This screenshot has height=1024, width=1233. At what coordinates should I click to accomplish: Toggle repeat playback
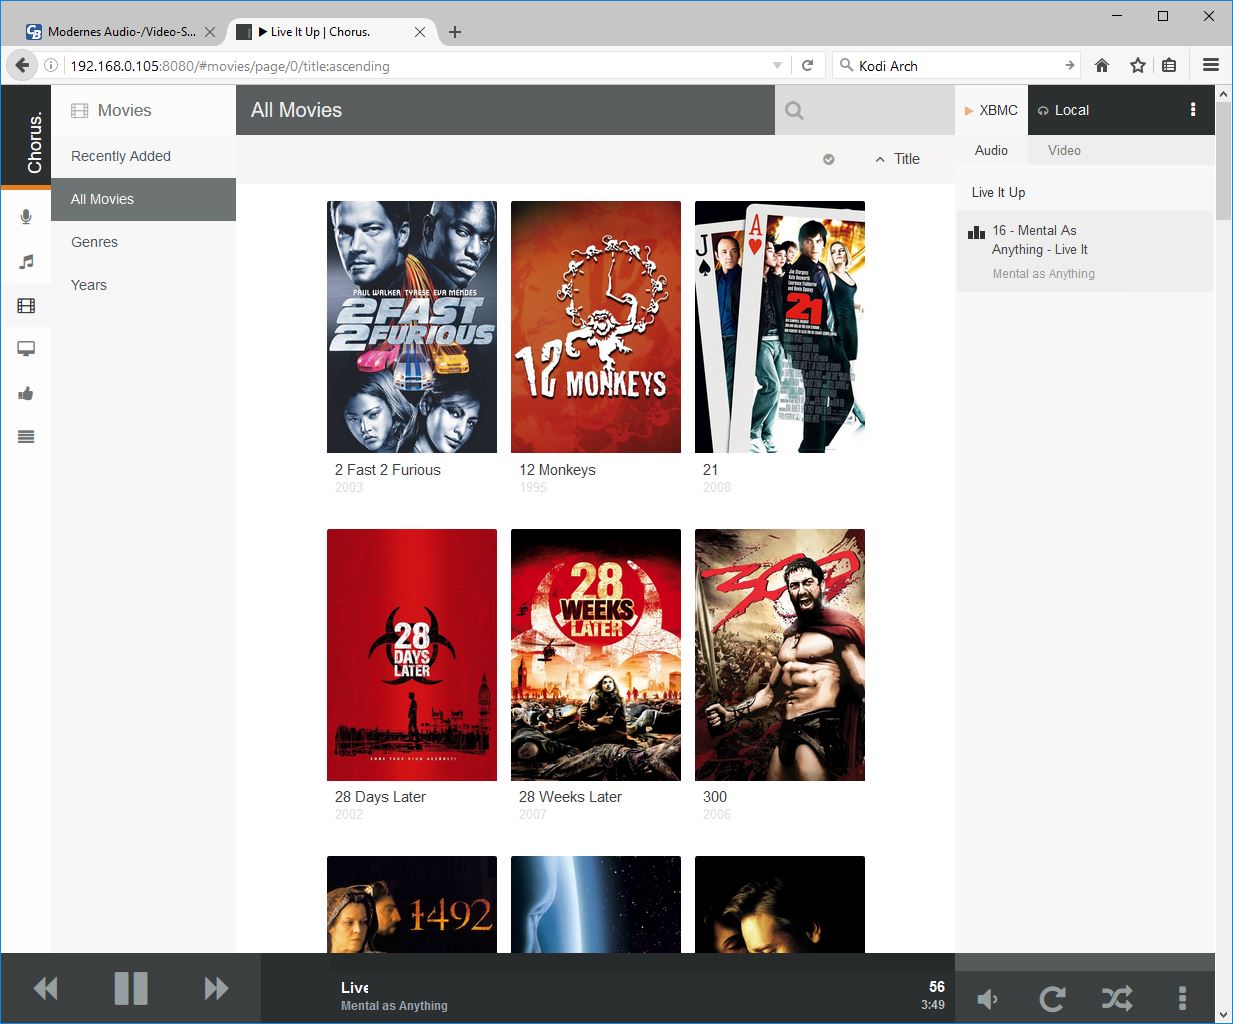(1052, 998)
